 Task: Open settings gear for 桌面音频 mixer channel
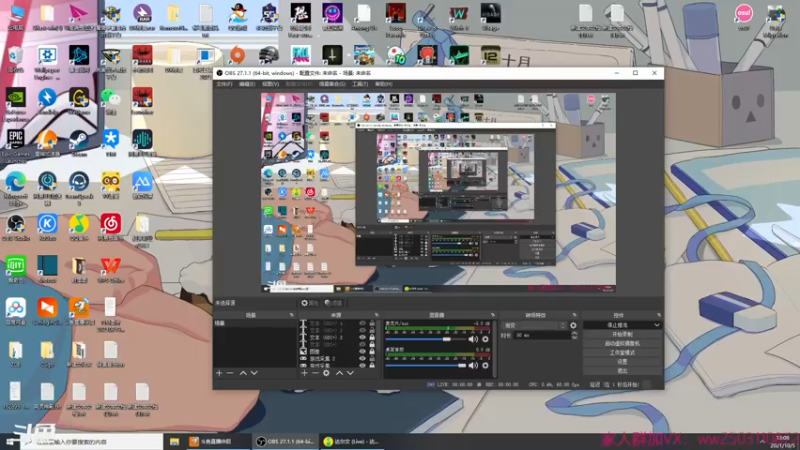click(x=485, y=365)
